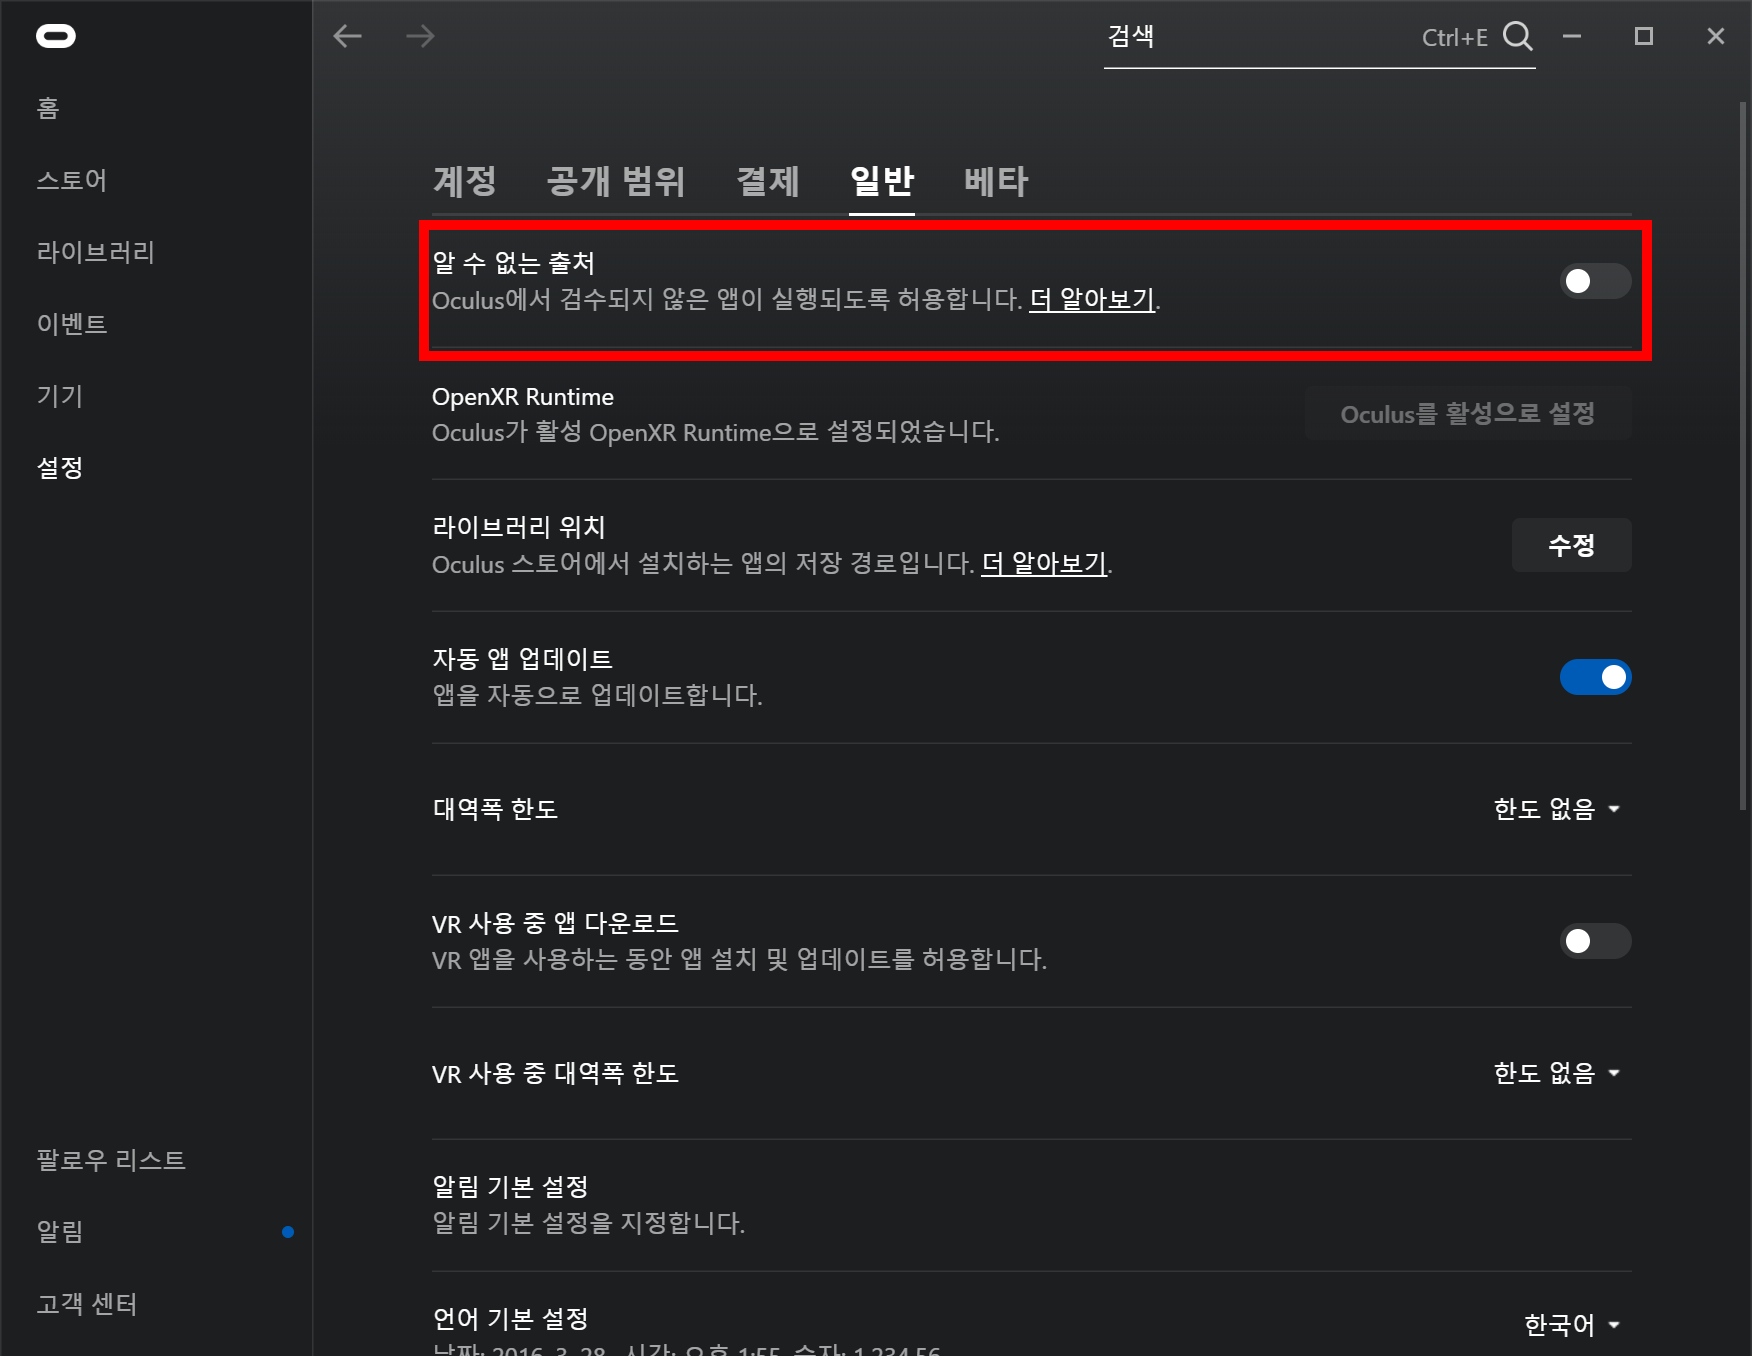Select the 일반 tab
Image resolution: width=1752 pixels, height=1356 pixels.
tap(882, 181)
